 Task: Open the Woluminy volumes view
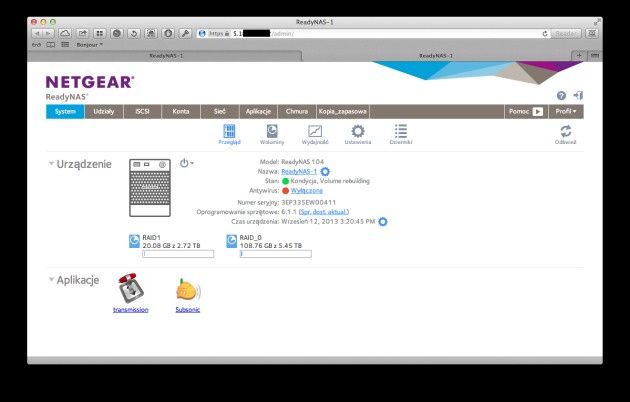tap(272, 134)
